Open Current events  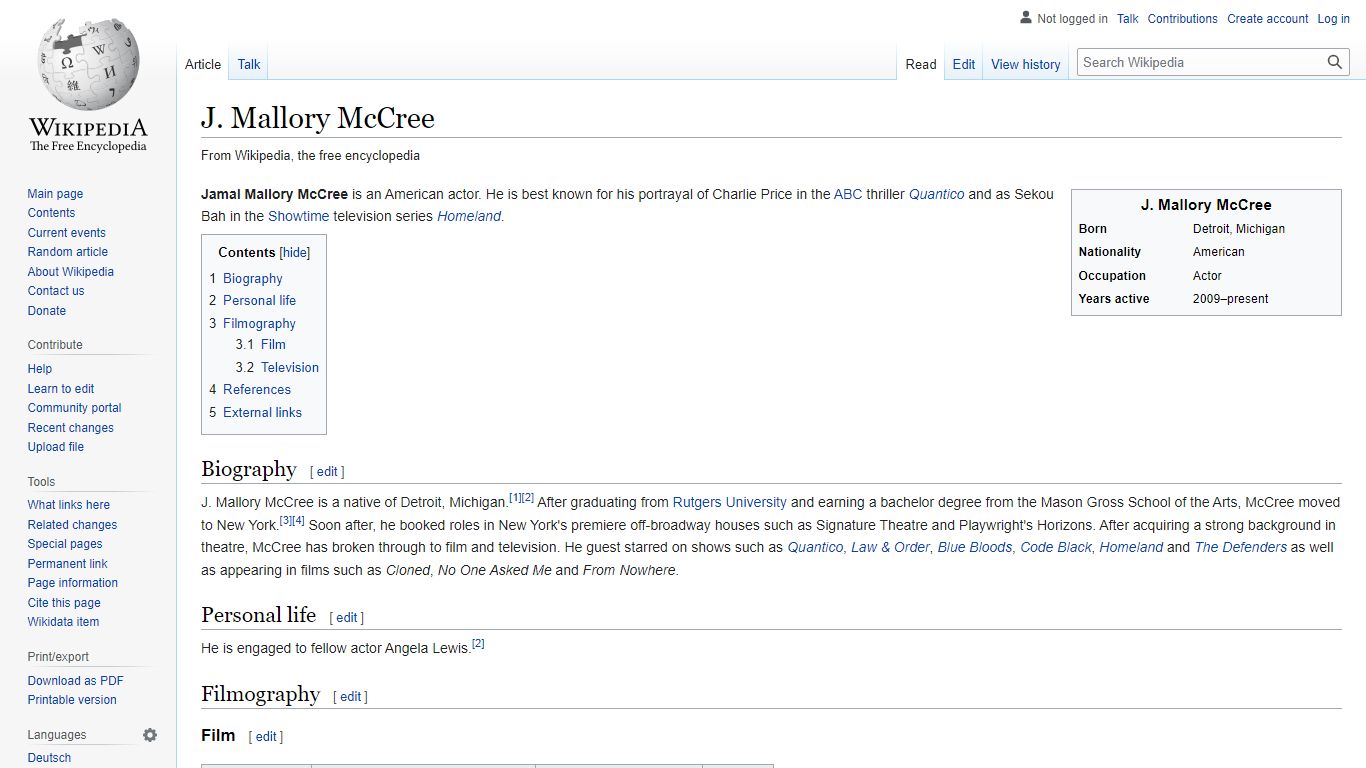[x=66, y=233]
